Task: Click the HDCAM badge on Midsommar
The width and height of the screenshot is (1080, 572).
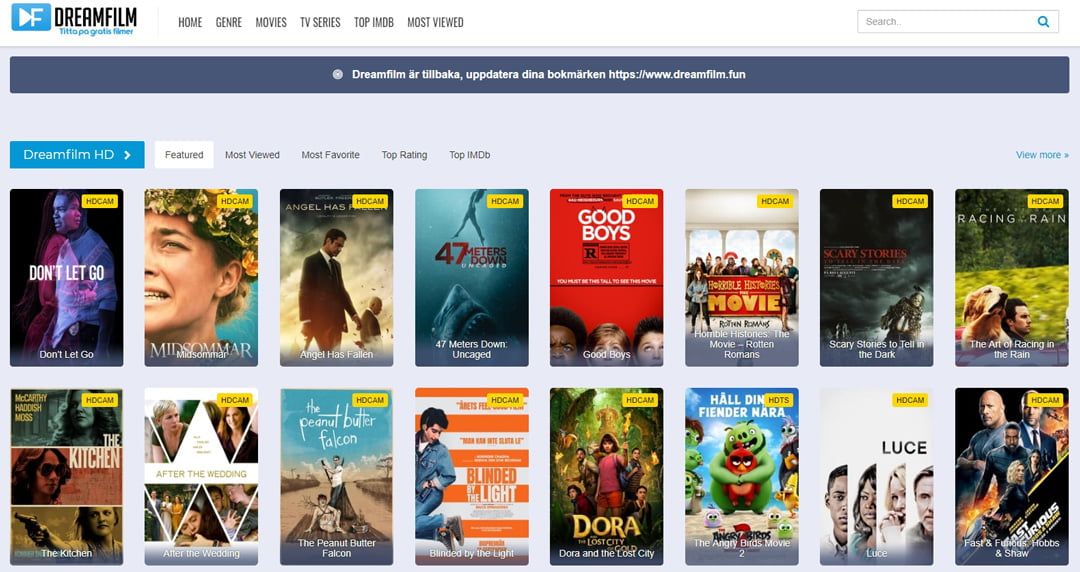Action: 235,201
